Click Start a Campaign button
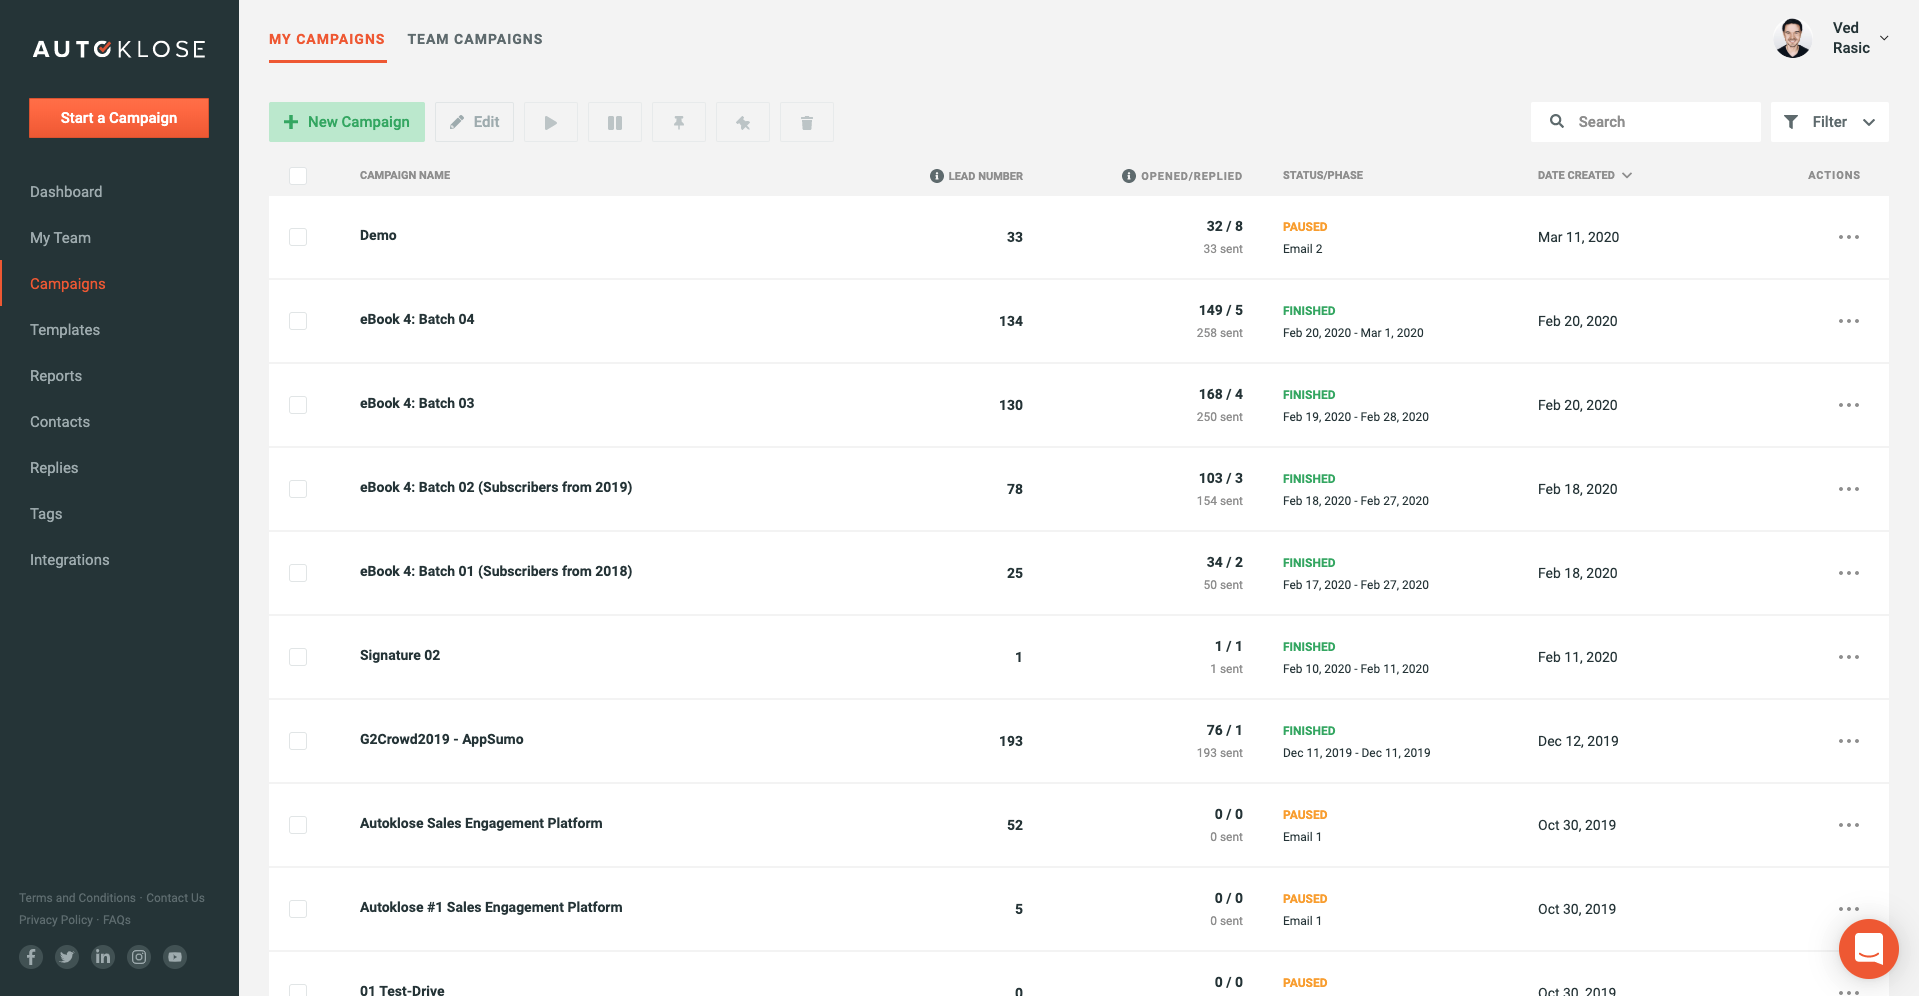Screen dimensions: 1919x996 point(119,118)
